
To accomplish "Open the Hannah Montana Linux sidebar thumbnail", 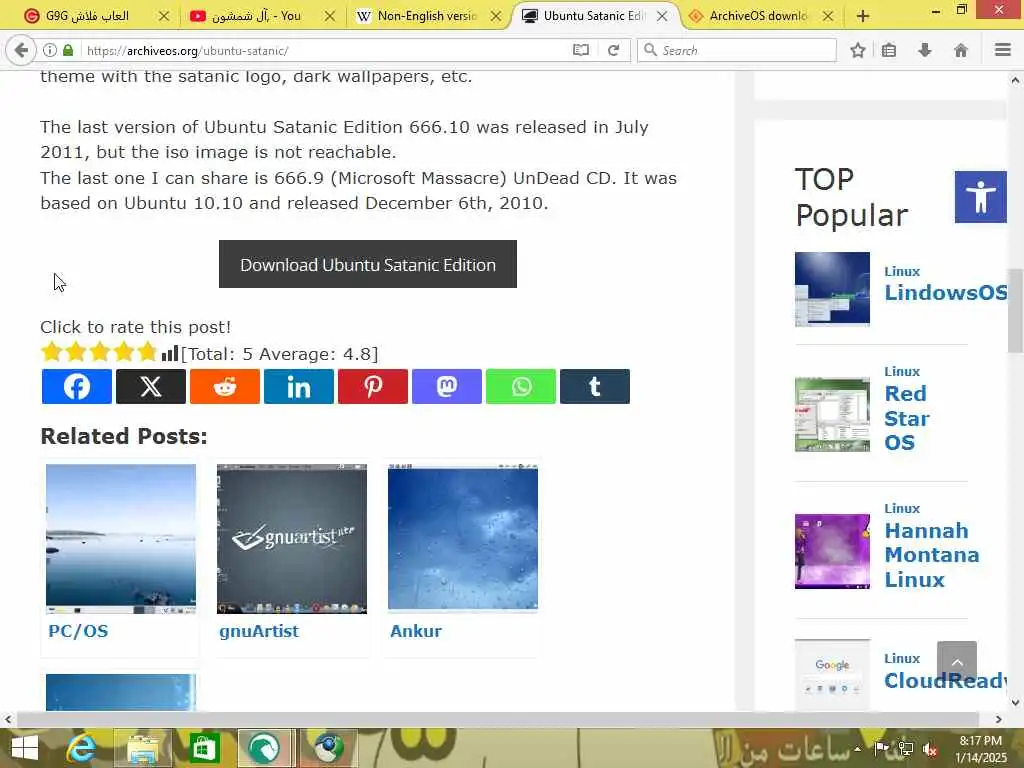I will coord(832,551).
